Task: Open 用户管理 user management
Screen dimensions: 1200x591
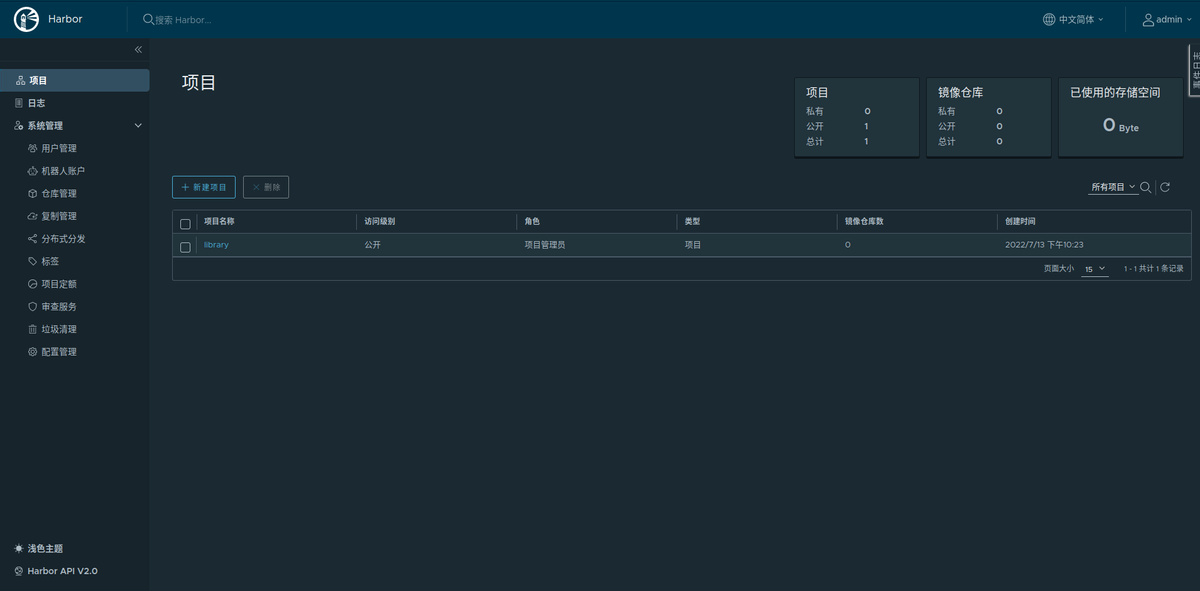Action: point(58,148)
